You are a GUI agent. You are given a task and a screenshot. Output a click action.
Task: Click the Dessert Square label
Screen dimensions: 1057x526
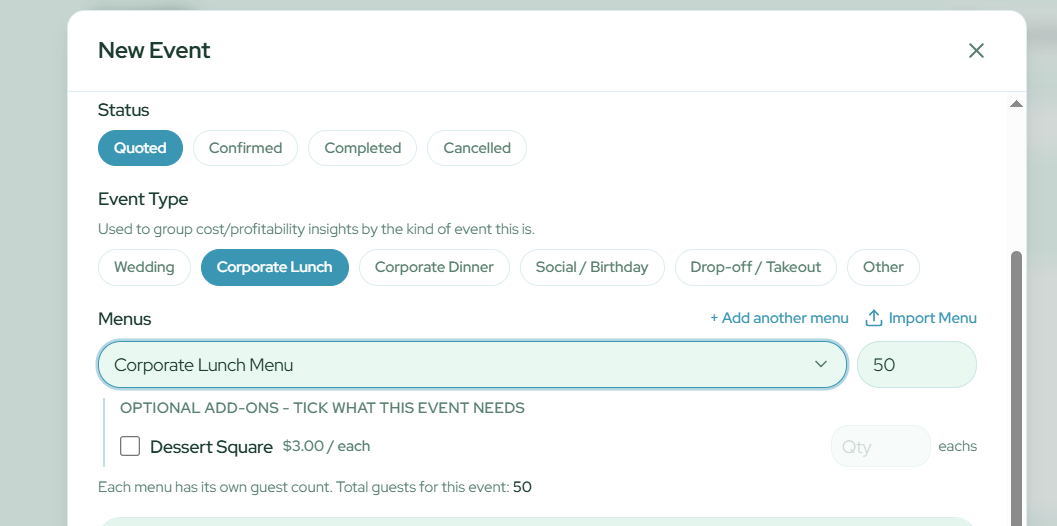point(211,446)
